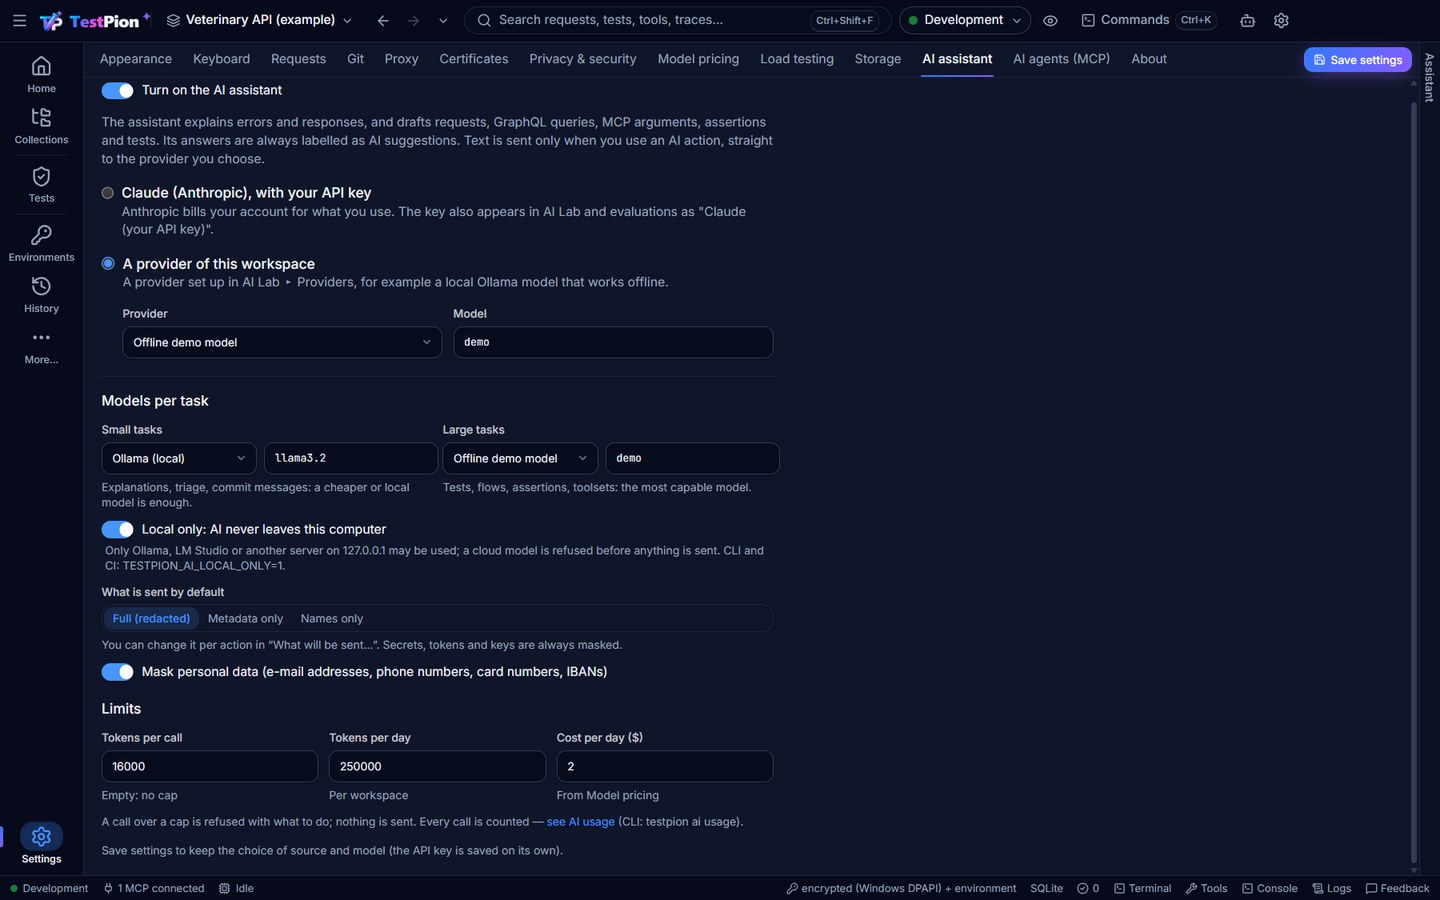
Task: Open the Provider dropdown
Action: click(x=282, y=342)
